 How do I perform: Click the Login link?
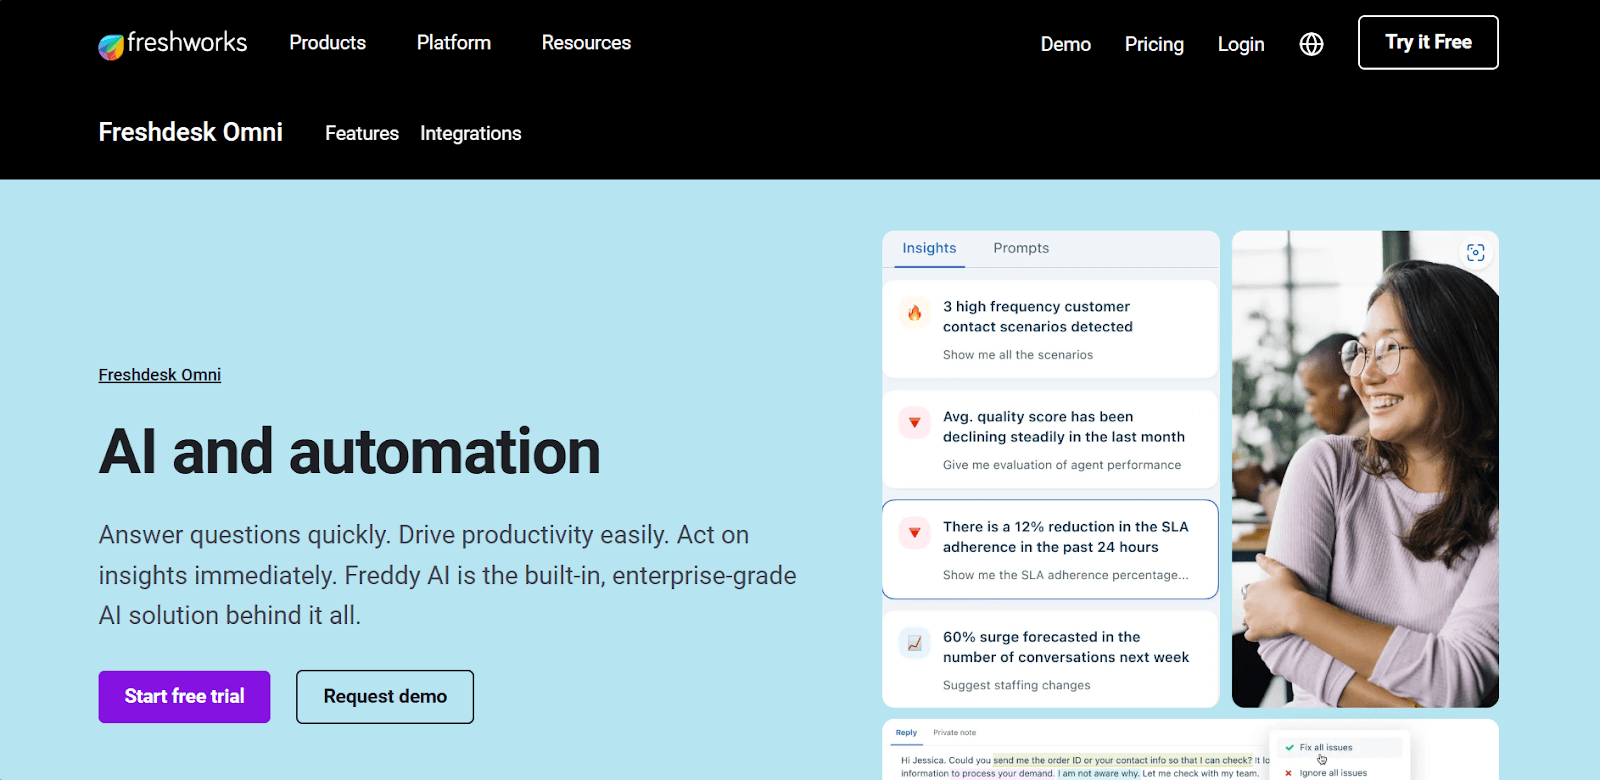tap(1241, 44)
